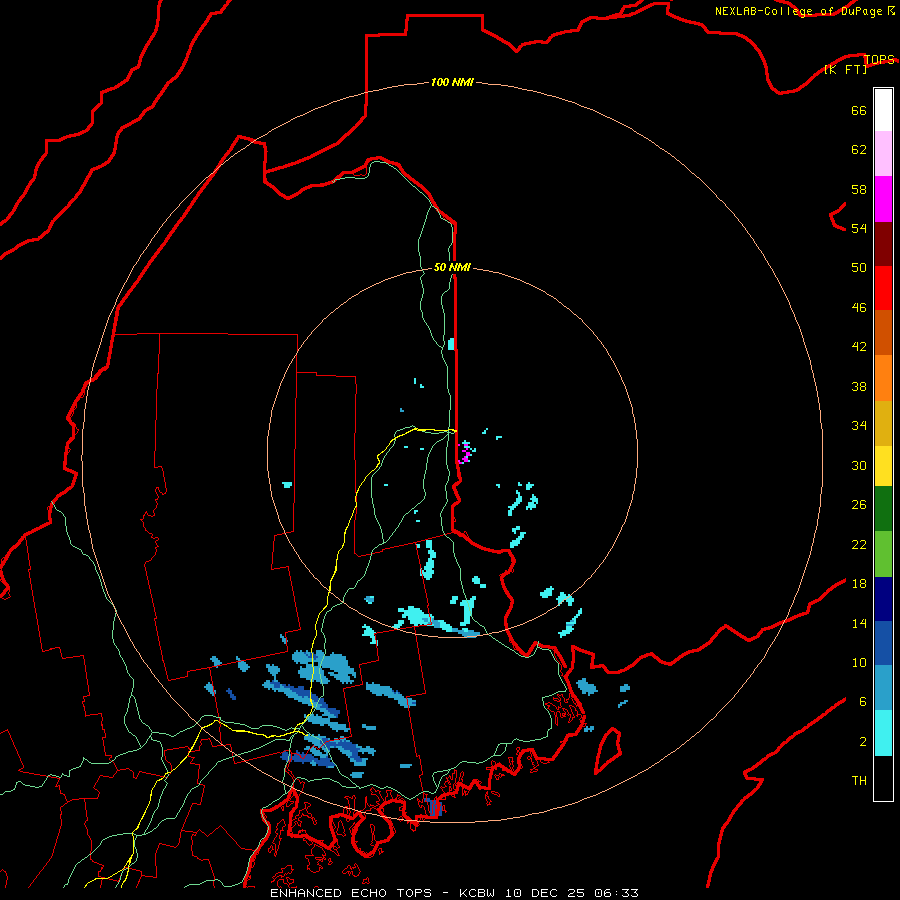Click the legend value "2"
The height and width of the screenshot is (900, 900).
click(x=863, y=742)
